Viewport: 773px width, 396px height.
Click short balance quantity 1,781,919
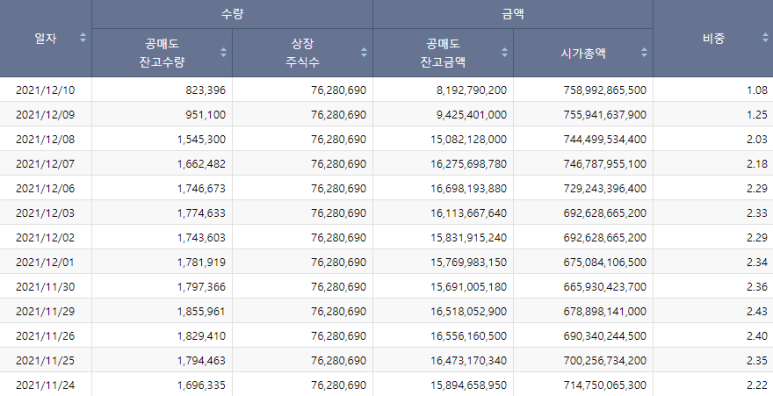[x=202, y=262]
